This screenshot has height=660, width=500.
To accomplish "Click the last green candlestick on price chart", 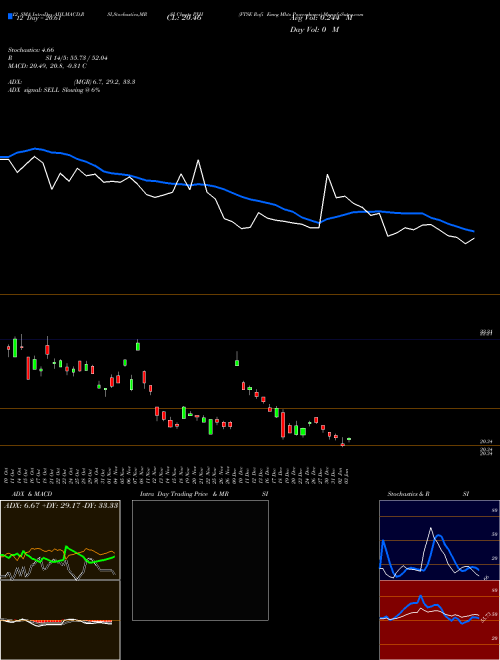I will pyautogui.click(x=349, y=439).
